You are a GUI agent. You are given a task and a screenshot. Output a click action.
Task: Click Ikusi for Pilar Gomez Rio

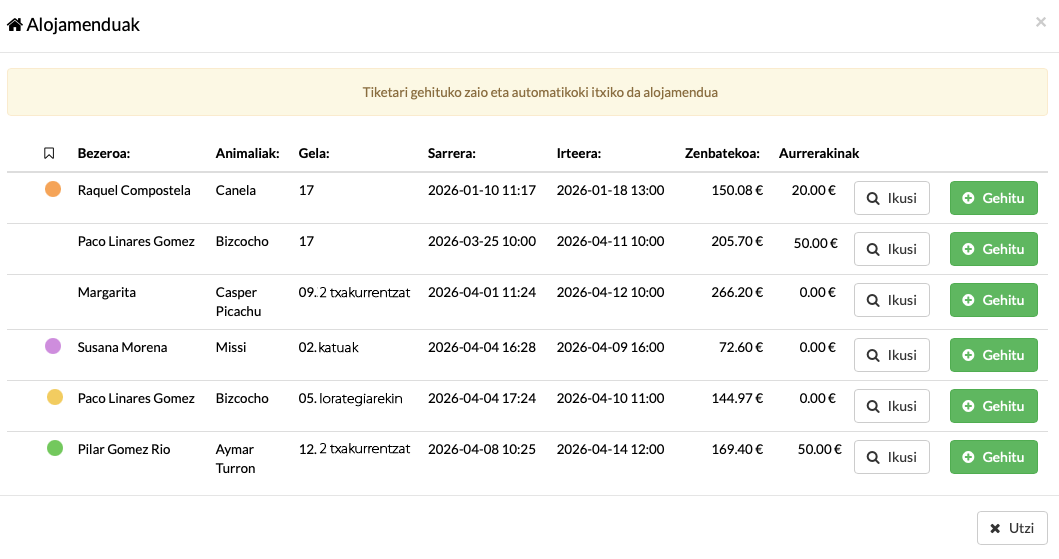click(x=891, y=457)
